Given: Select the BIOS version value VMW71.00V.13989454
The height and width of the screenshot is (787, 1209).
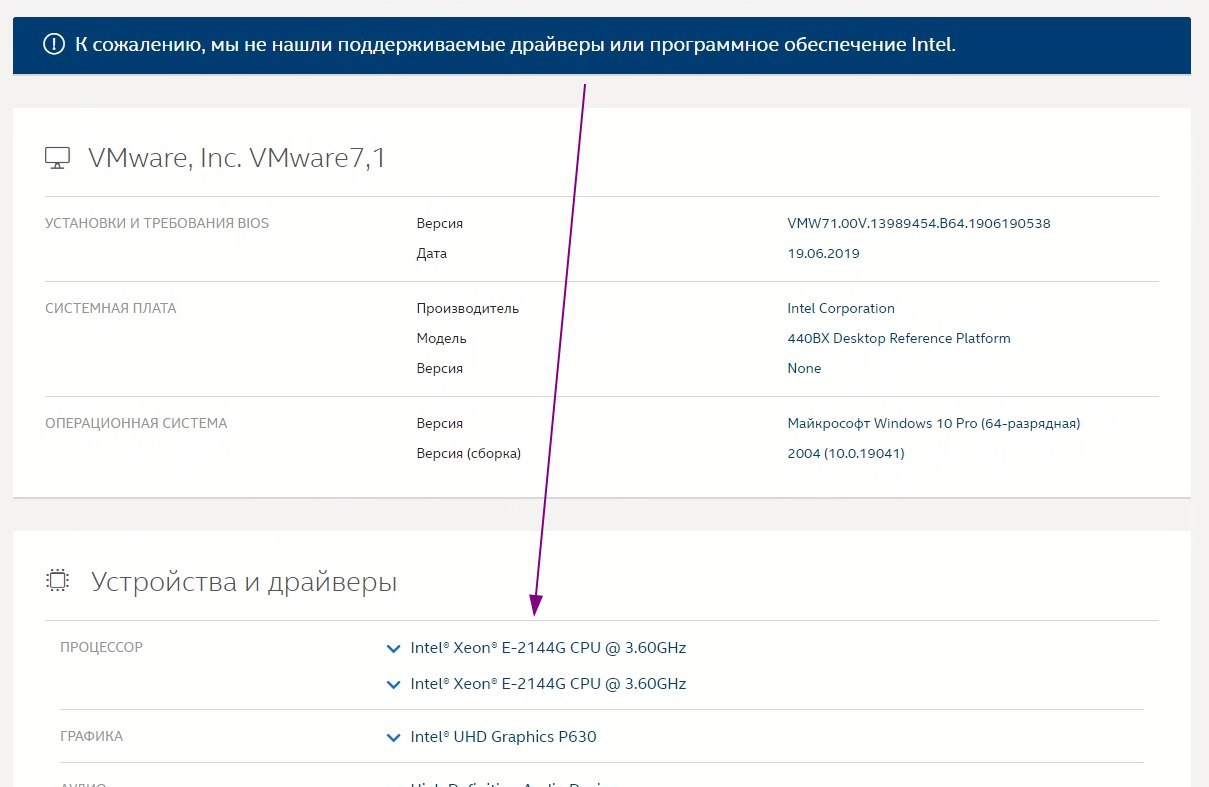Looking at the screenshot, I should [919, 223].
